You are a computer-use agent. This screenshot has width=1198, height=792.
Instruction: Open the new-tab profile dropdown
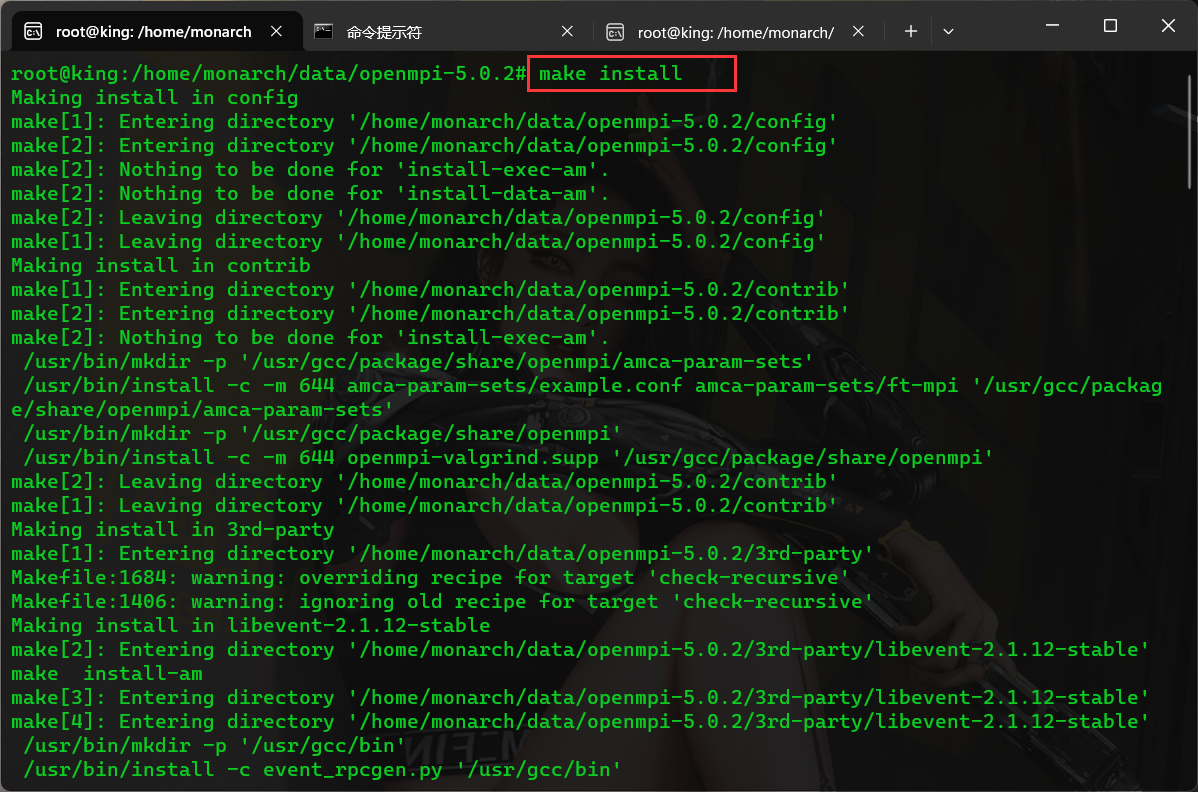(948, 31)
